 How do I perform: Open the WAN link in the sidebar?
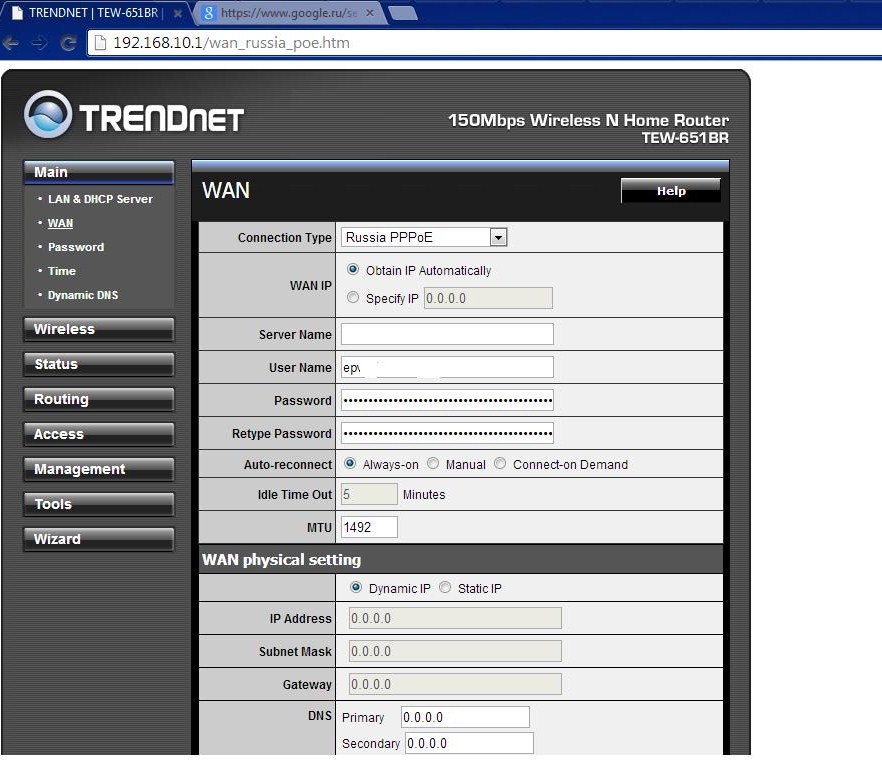click(x=60, y=223)
